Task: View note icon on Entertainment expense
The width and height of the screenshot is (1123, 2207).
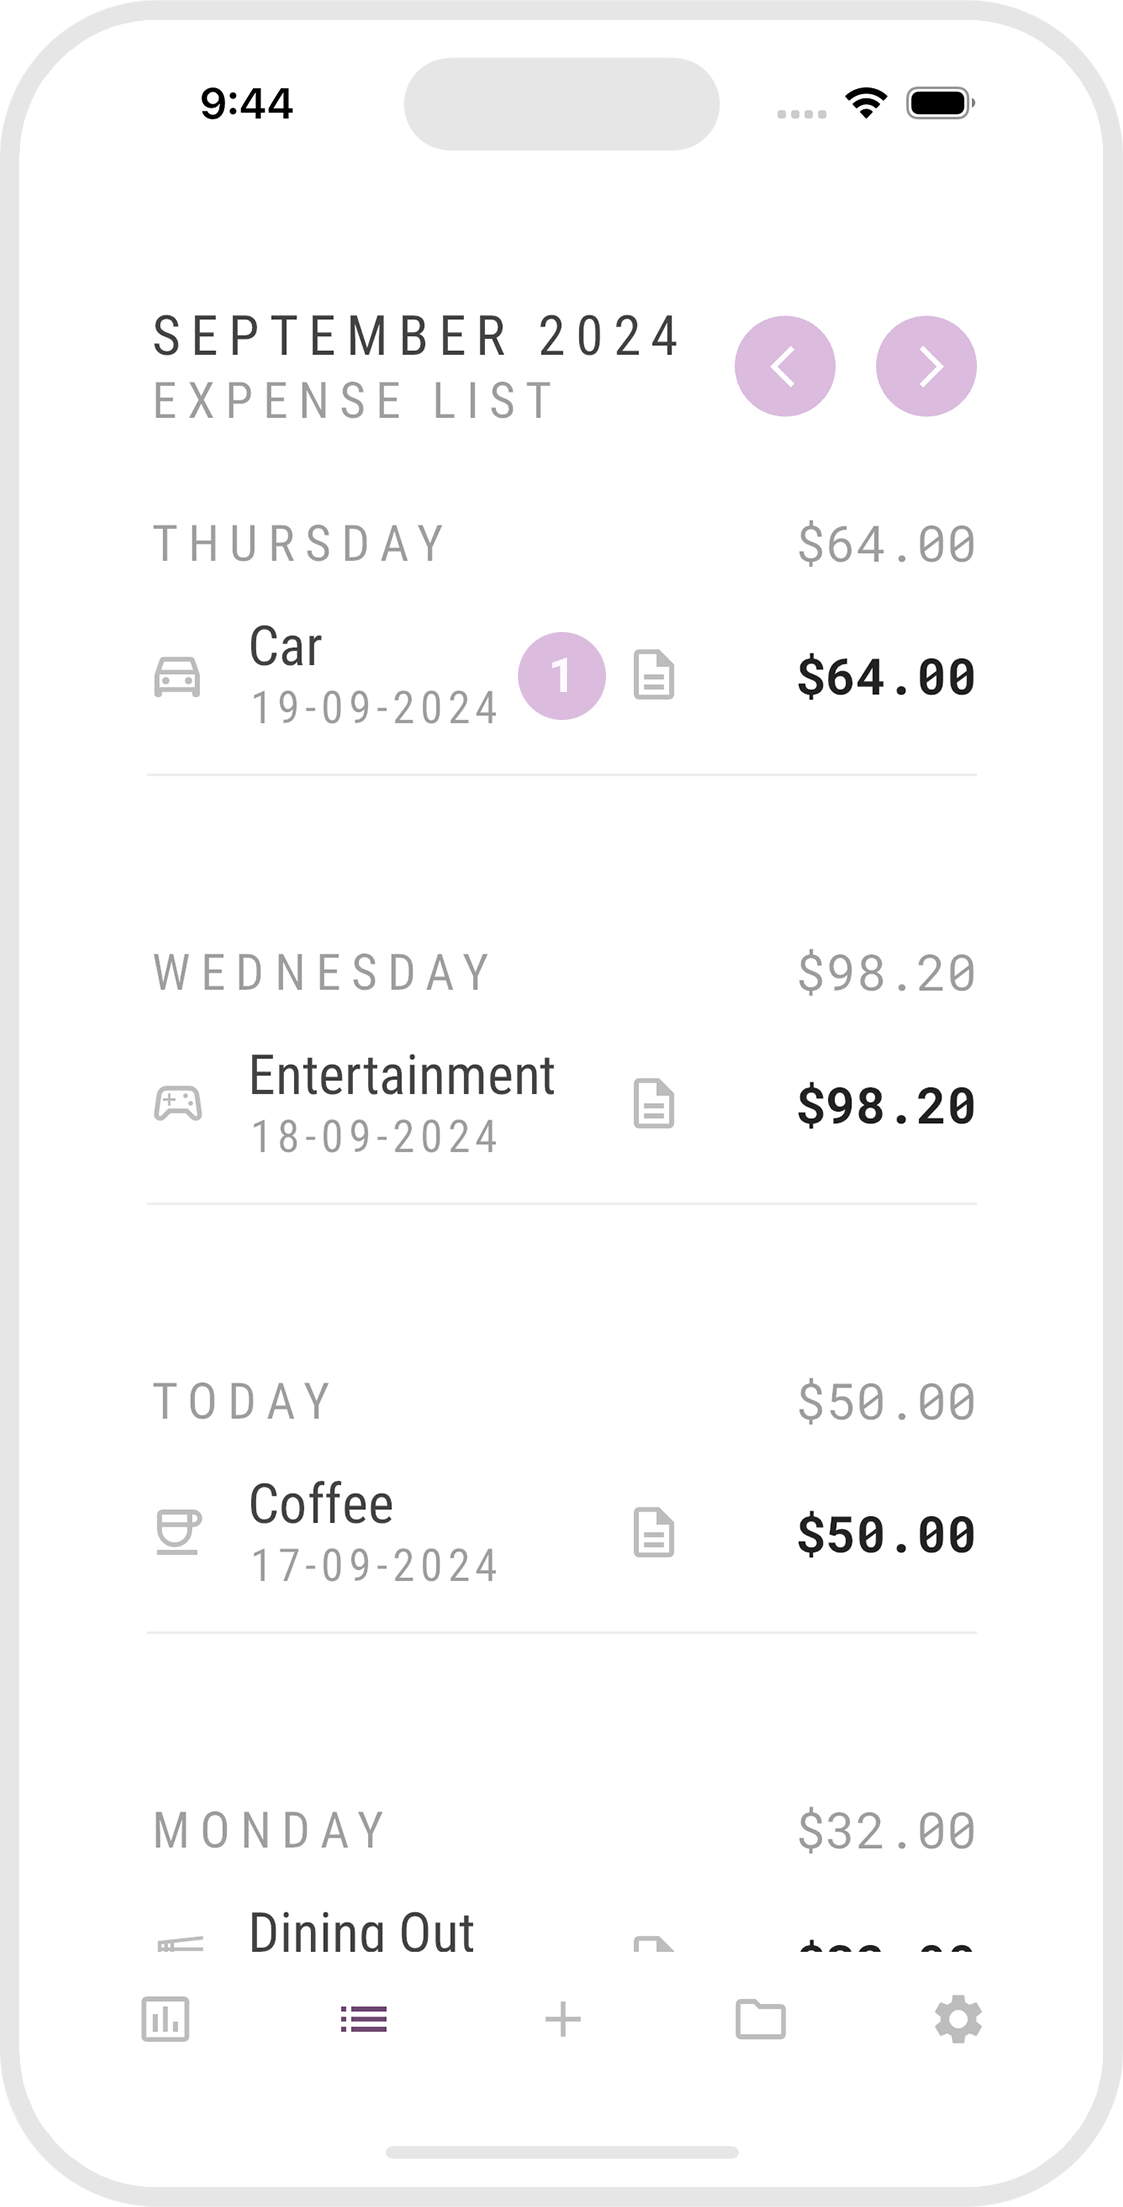Action: tap(654, 1104)
